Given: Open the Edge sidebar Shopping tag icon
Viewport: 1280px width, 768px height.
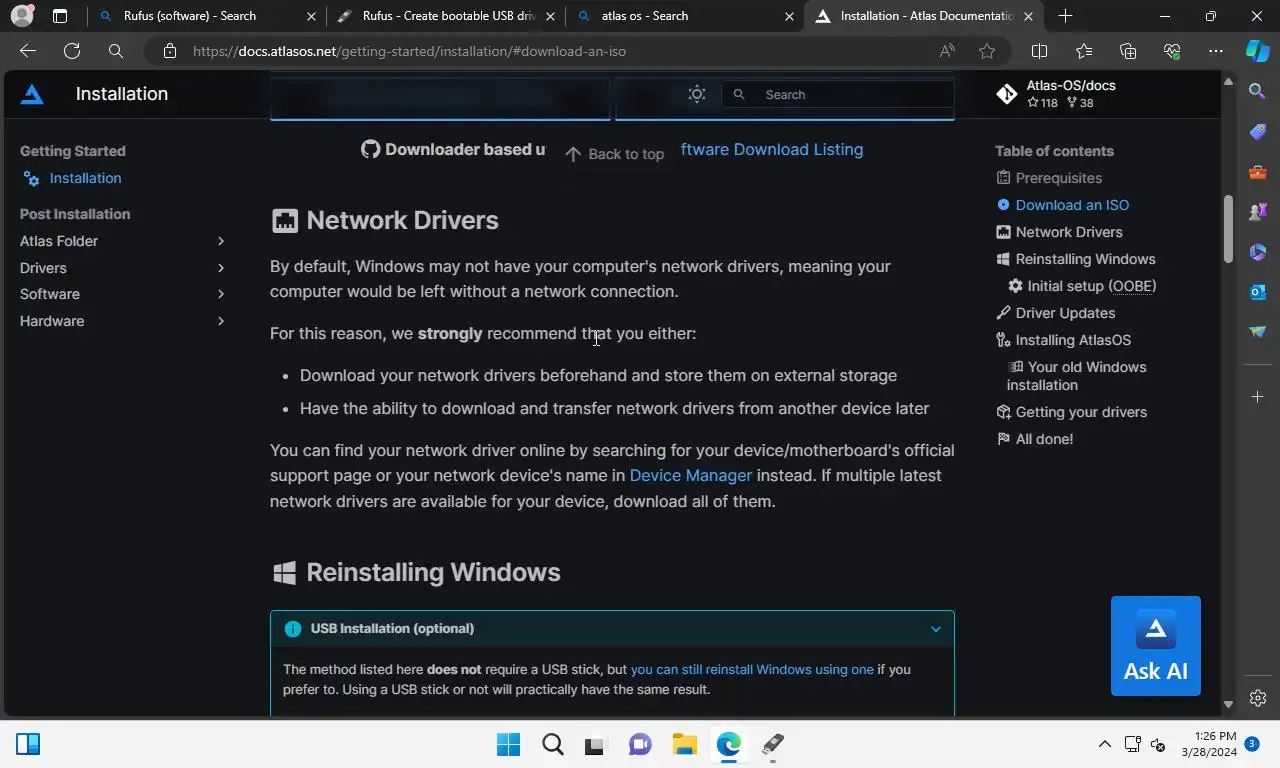Looking at the screenshot, I should [x=1258, y=132].
